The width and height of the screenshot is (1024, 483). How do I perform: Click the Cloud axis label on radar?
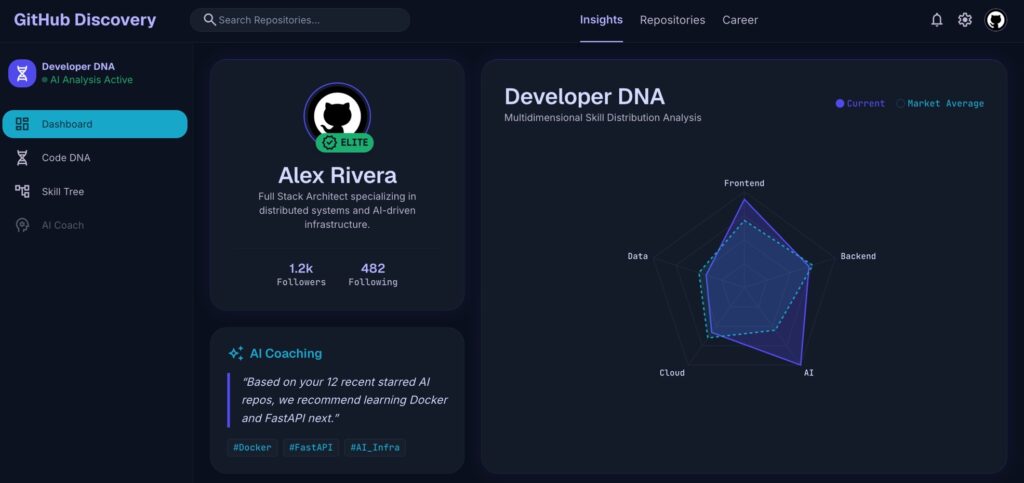(x=672, y=373)
